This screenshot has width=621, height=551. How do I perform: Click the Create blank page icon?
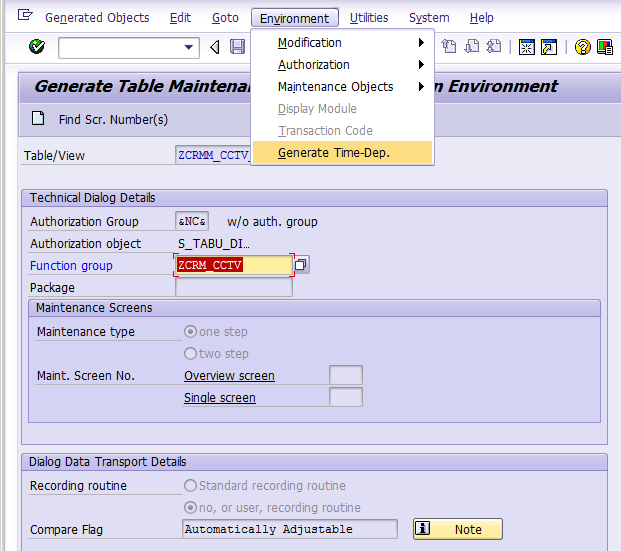click(38, 118)
